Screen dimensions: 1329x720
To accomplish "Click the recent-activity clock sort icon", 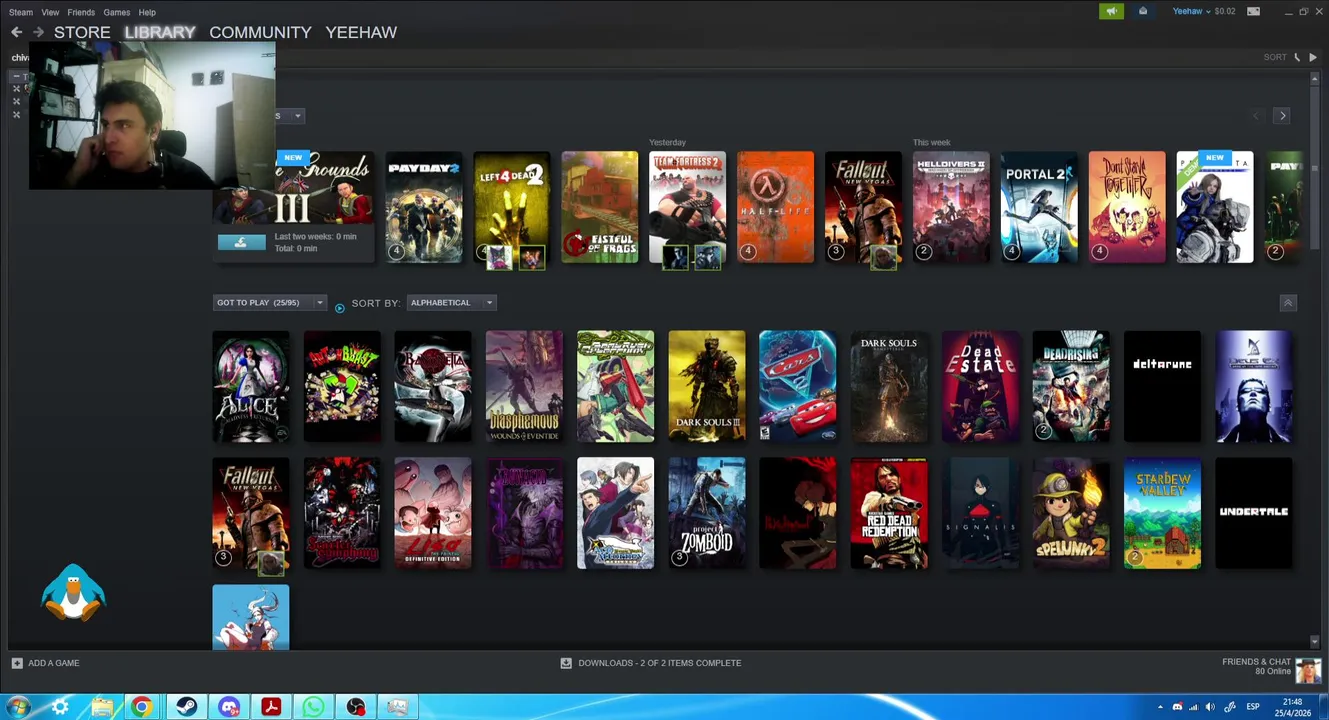I will tap(1298, 57).
